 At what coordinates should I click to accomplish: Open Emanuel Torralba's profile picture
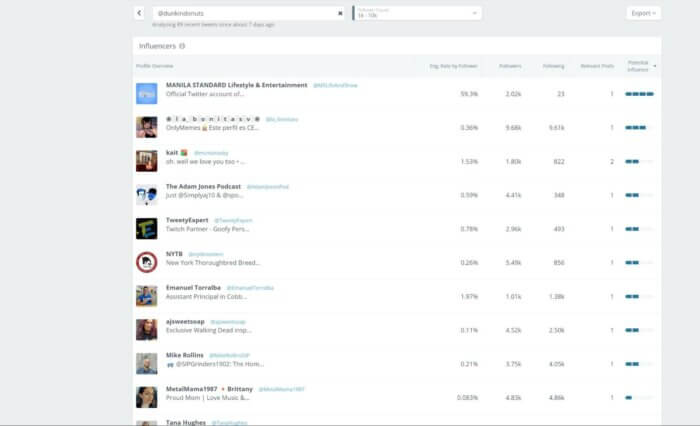point(146,296)
